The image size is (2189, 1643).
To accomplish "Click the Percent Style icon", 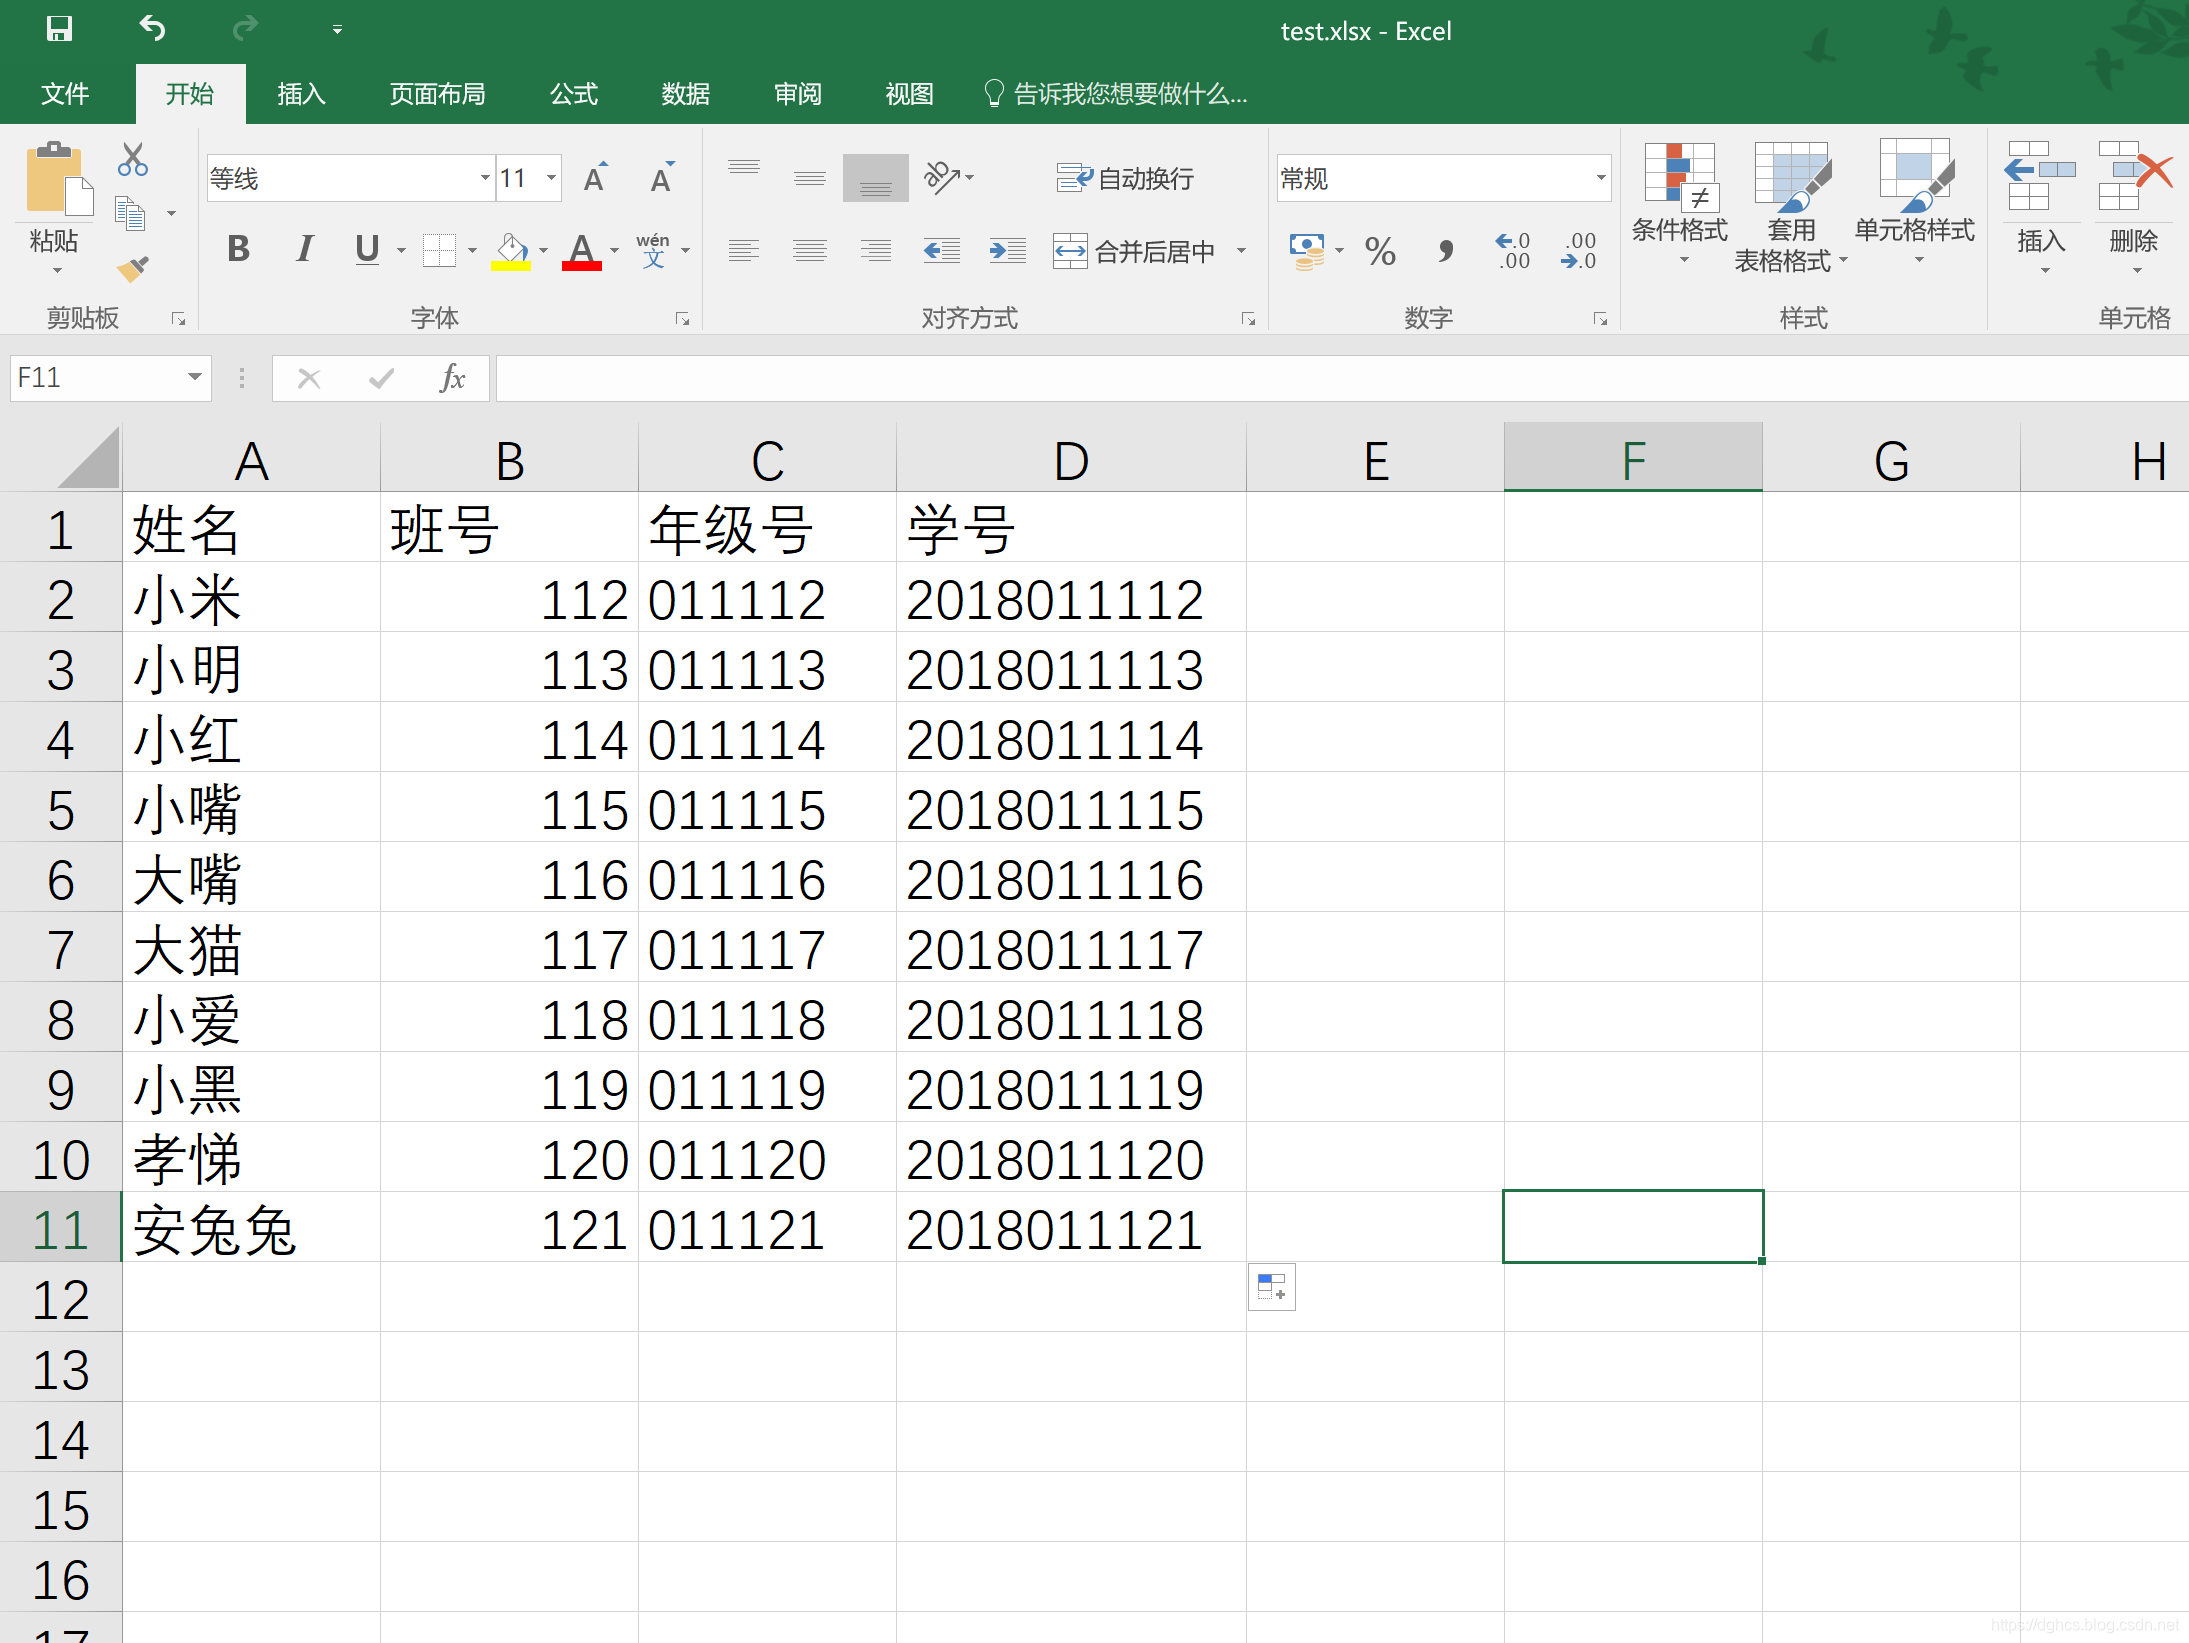I will pos(1380,251).
